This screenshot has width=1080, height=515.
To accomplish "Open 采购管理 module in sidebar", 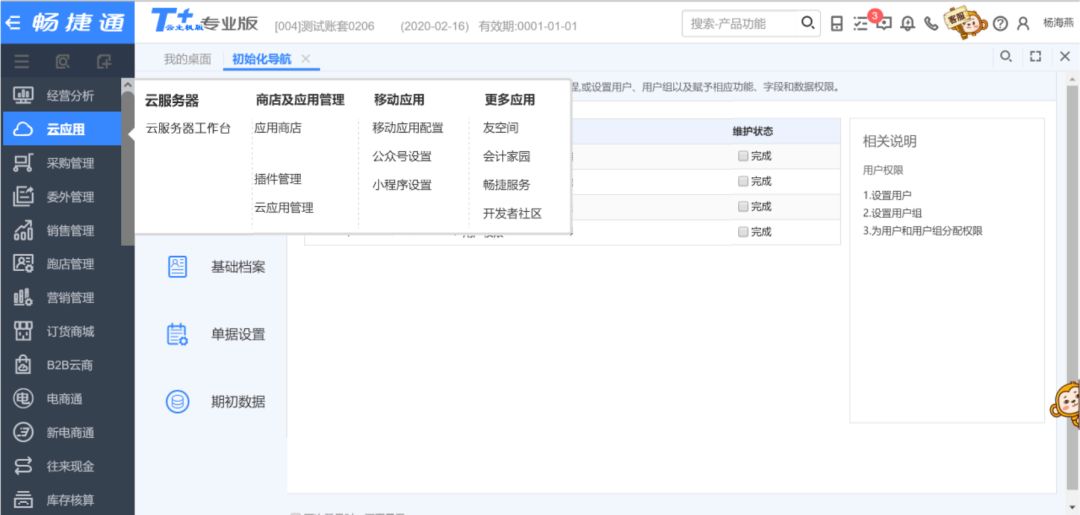I will tap(69, 163).
